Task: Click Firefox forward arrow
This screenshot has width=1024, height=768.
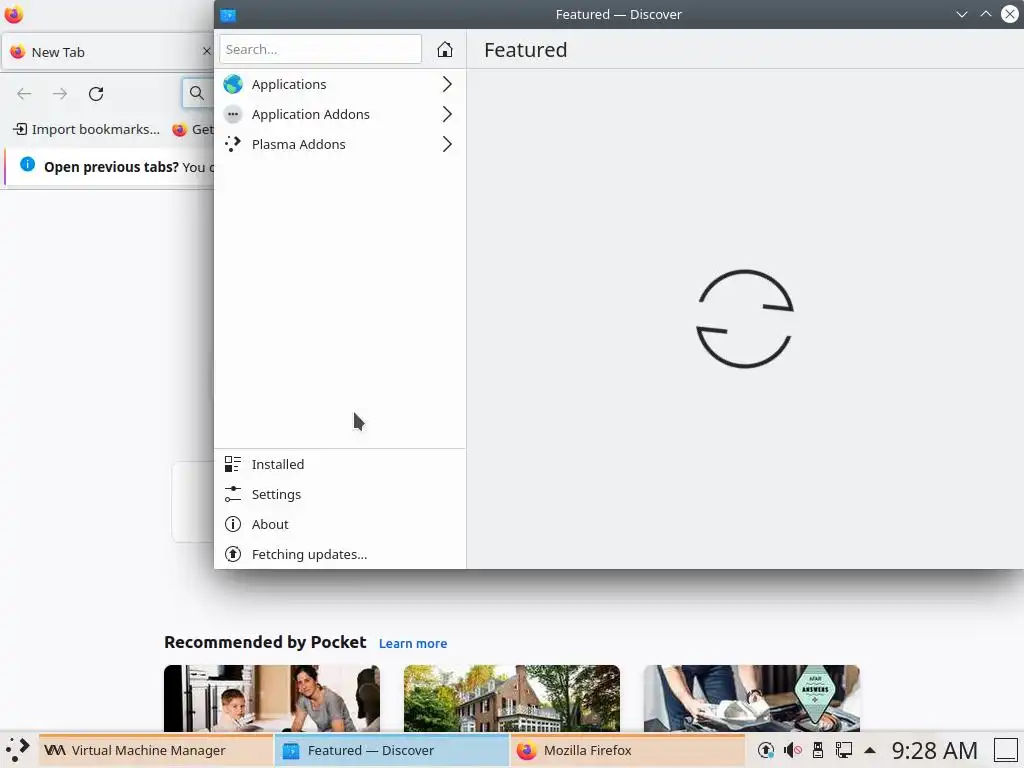Action: click(60, 93)
